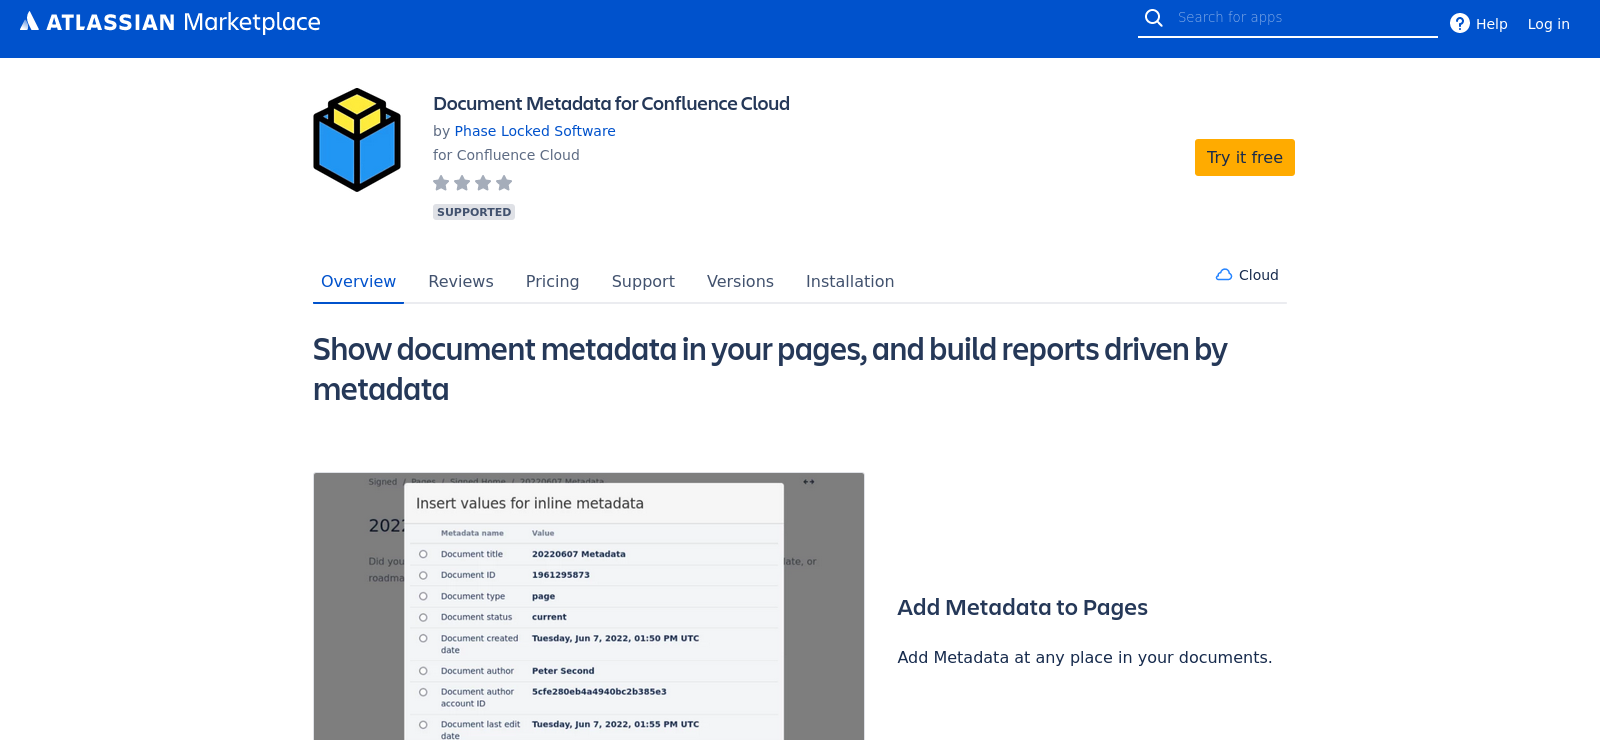Open the inline metadata screenshot thumbnail

[x=589, y=606]
